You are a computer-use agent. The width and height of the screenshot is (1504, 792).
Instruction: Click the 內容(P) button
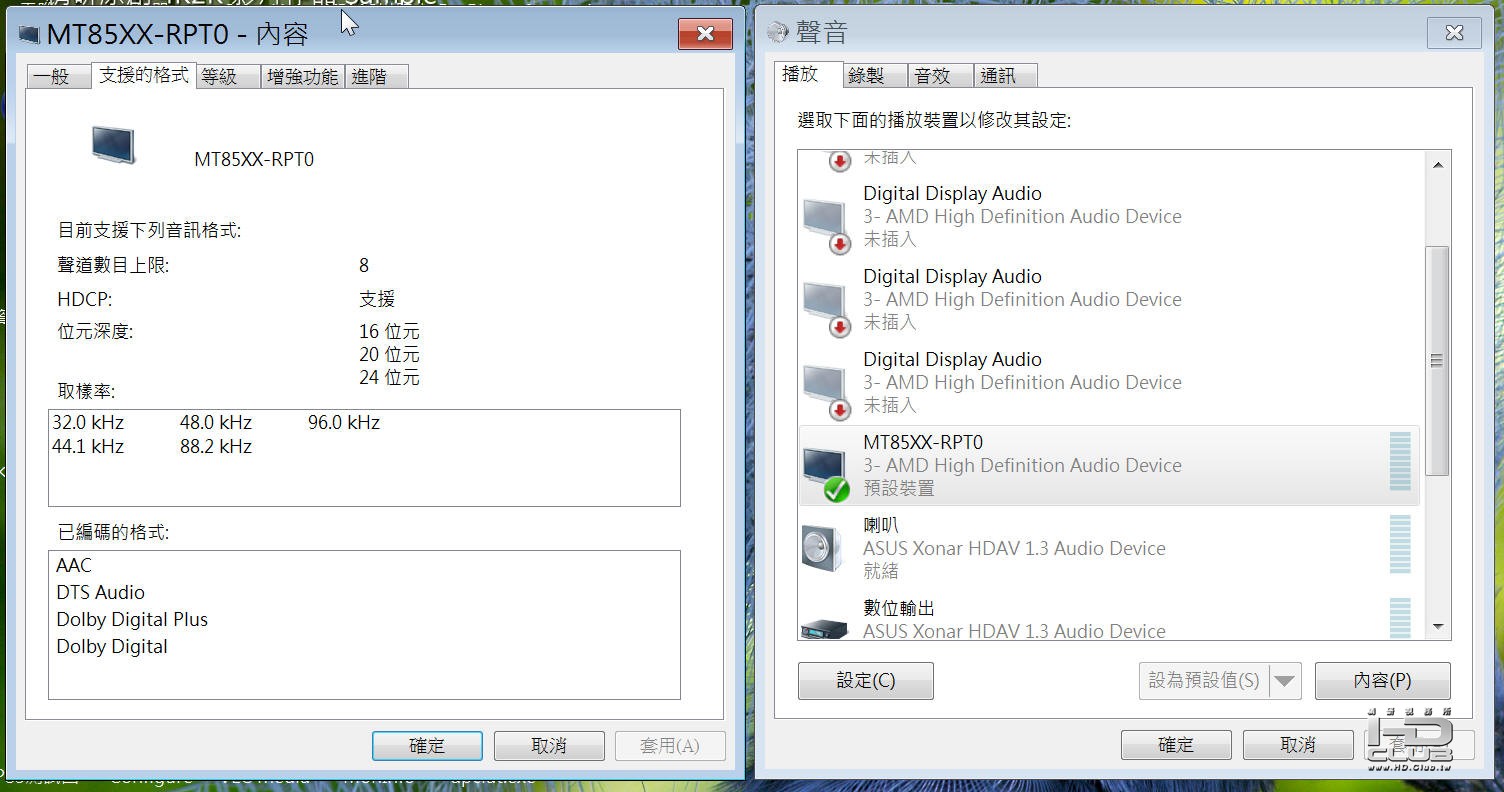(1383, 681)
